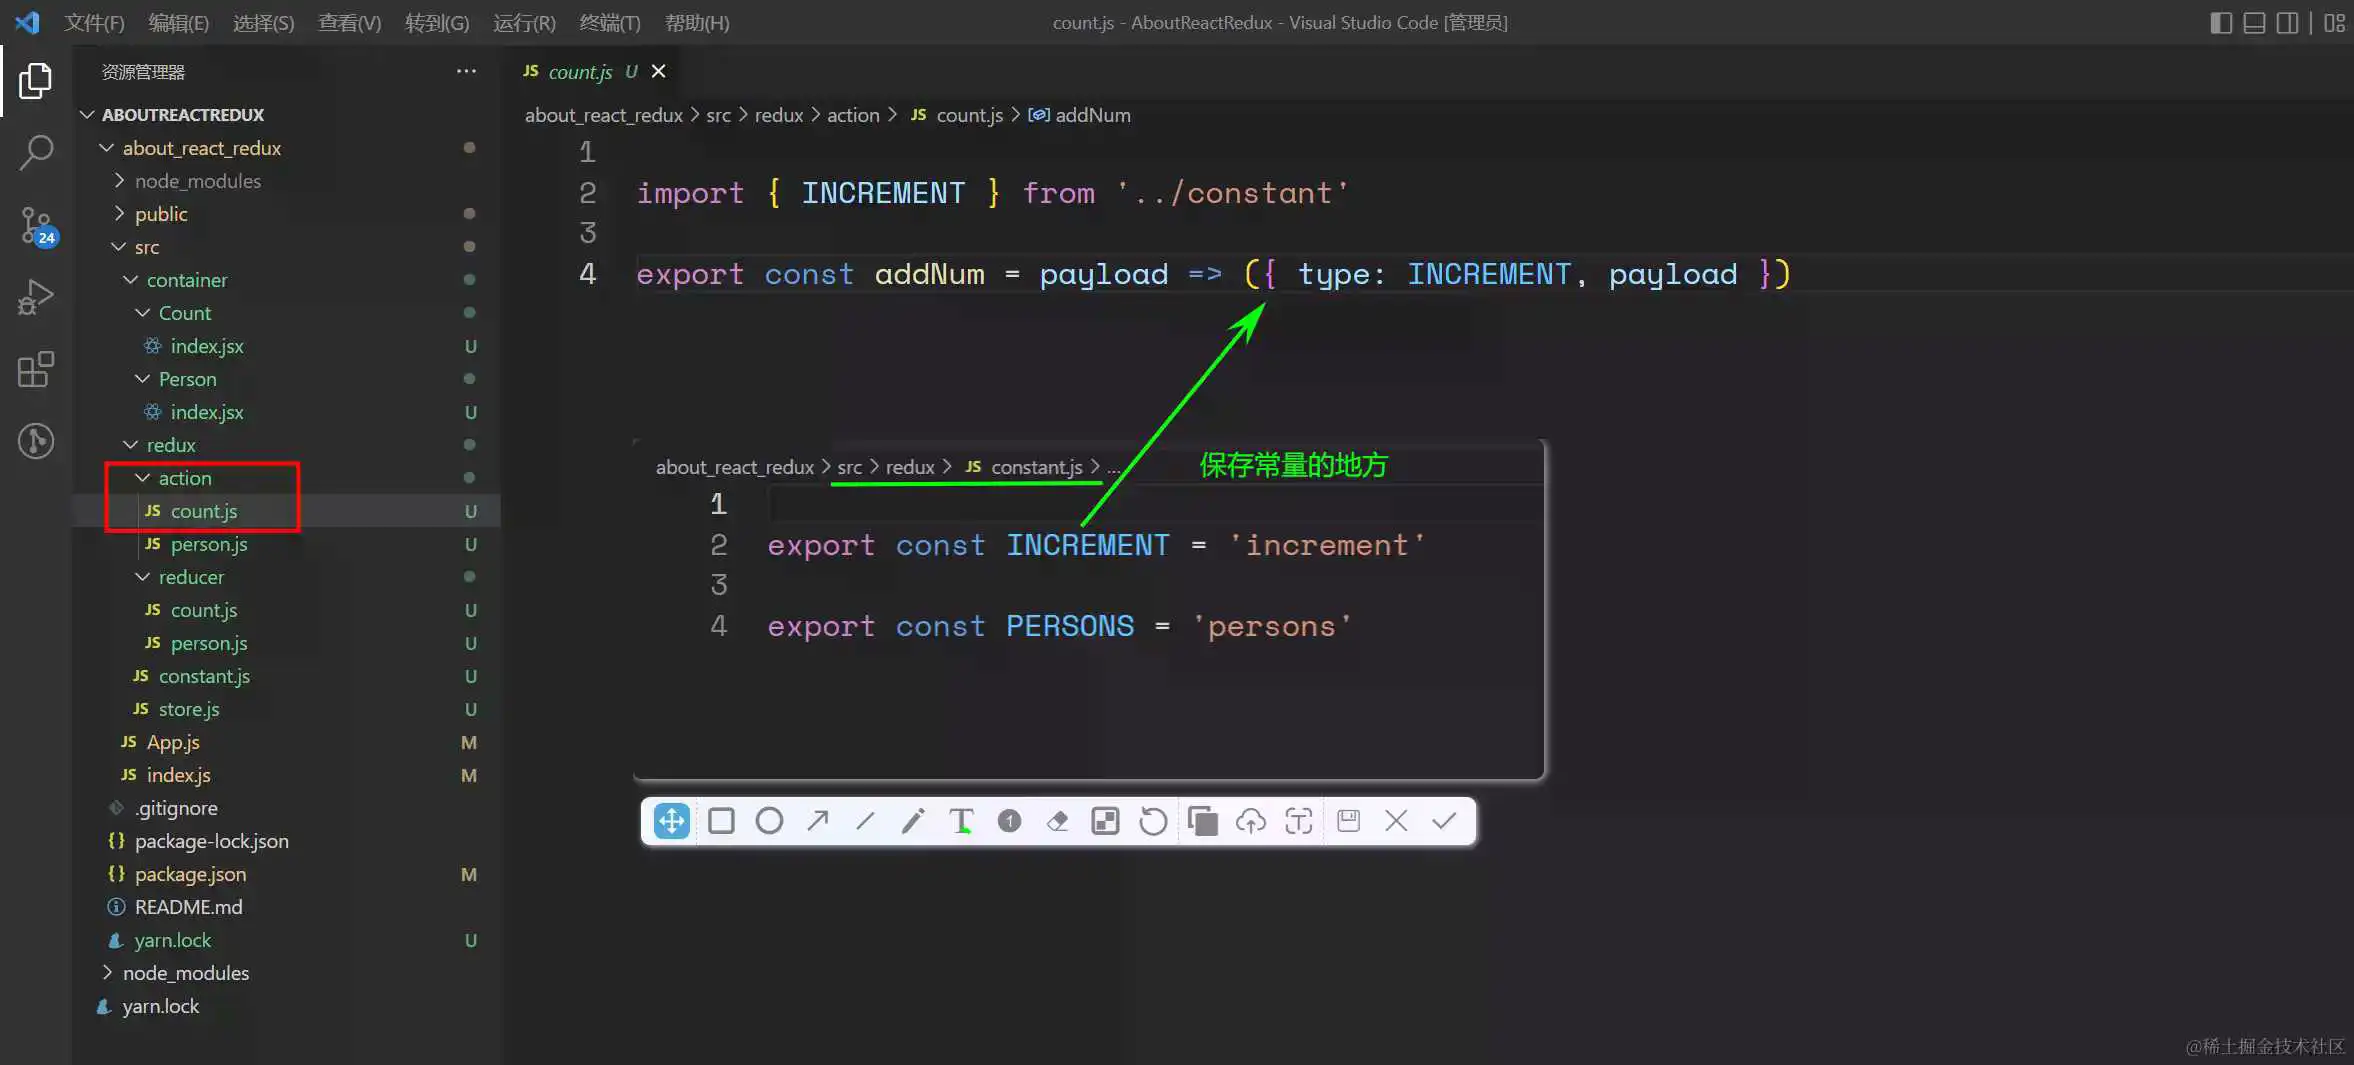Toggle the secondary side bar layout icon
The width and height of the screenshot is (2354, 1065).
2287,22
